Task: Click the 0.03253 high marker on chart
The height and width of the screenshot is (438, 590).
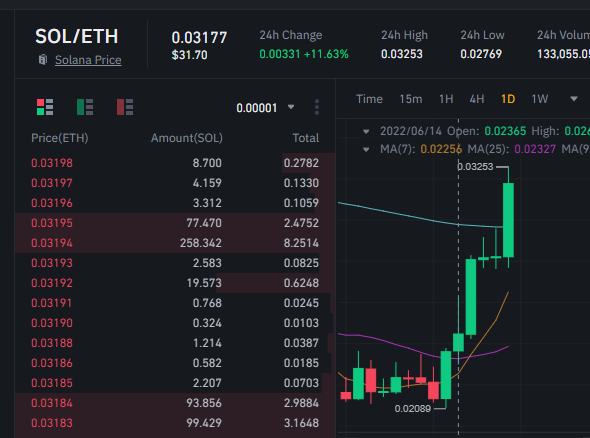Action: point(475,167)
